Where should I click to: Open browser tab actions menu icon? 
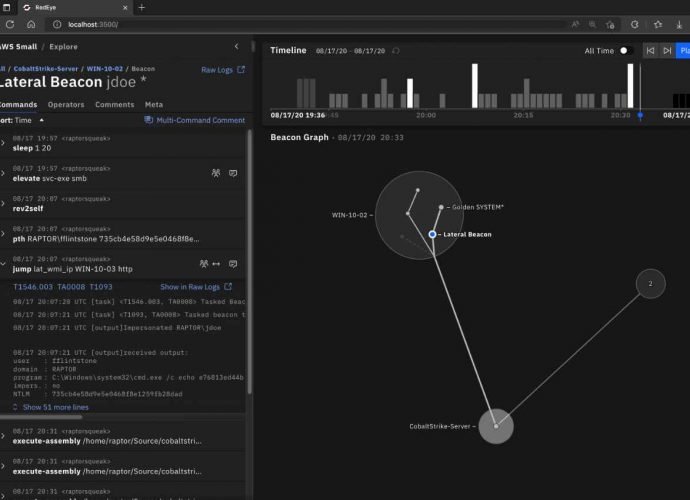coord(6,7)
